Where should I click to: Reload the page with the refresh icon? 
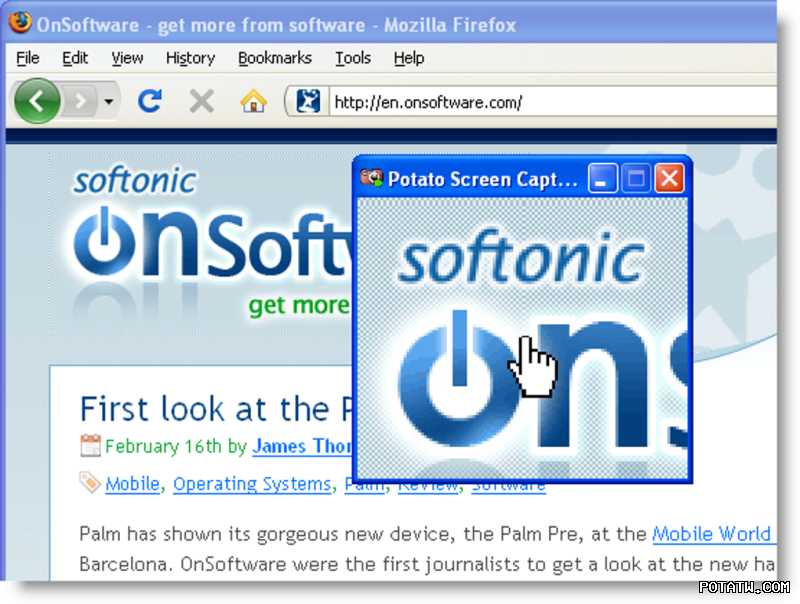tap(150, 101)
